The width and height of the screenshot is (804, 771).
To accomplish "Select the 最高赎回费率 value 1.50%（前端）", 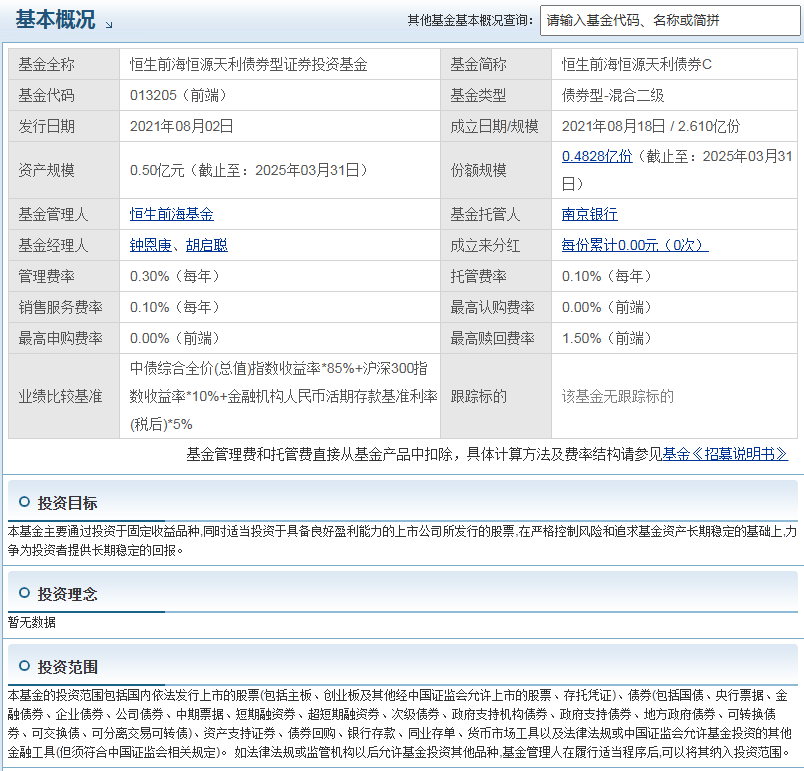I will (x=607, y=338).
